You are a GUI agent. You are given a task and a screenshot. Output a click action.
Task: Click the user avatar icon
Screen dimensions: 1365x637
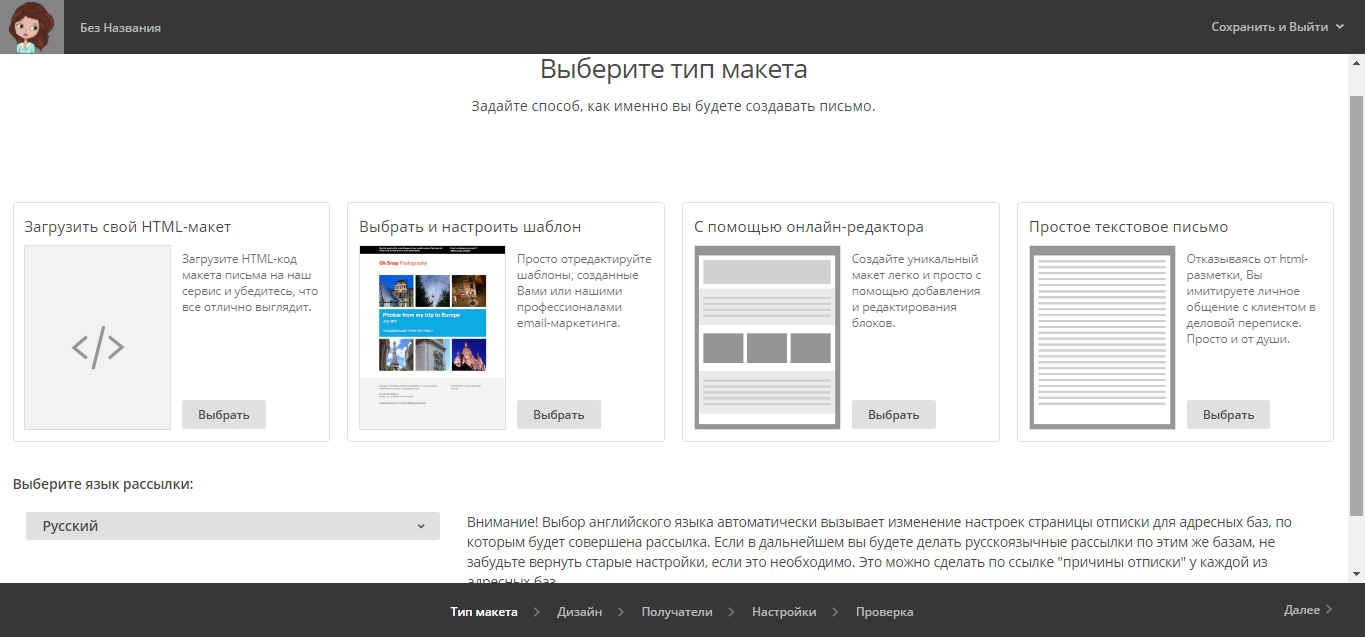(x=31, y=27)
